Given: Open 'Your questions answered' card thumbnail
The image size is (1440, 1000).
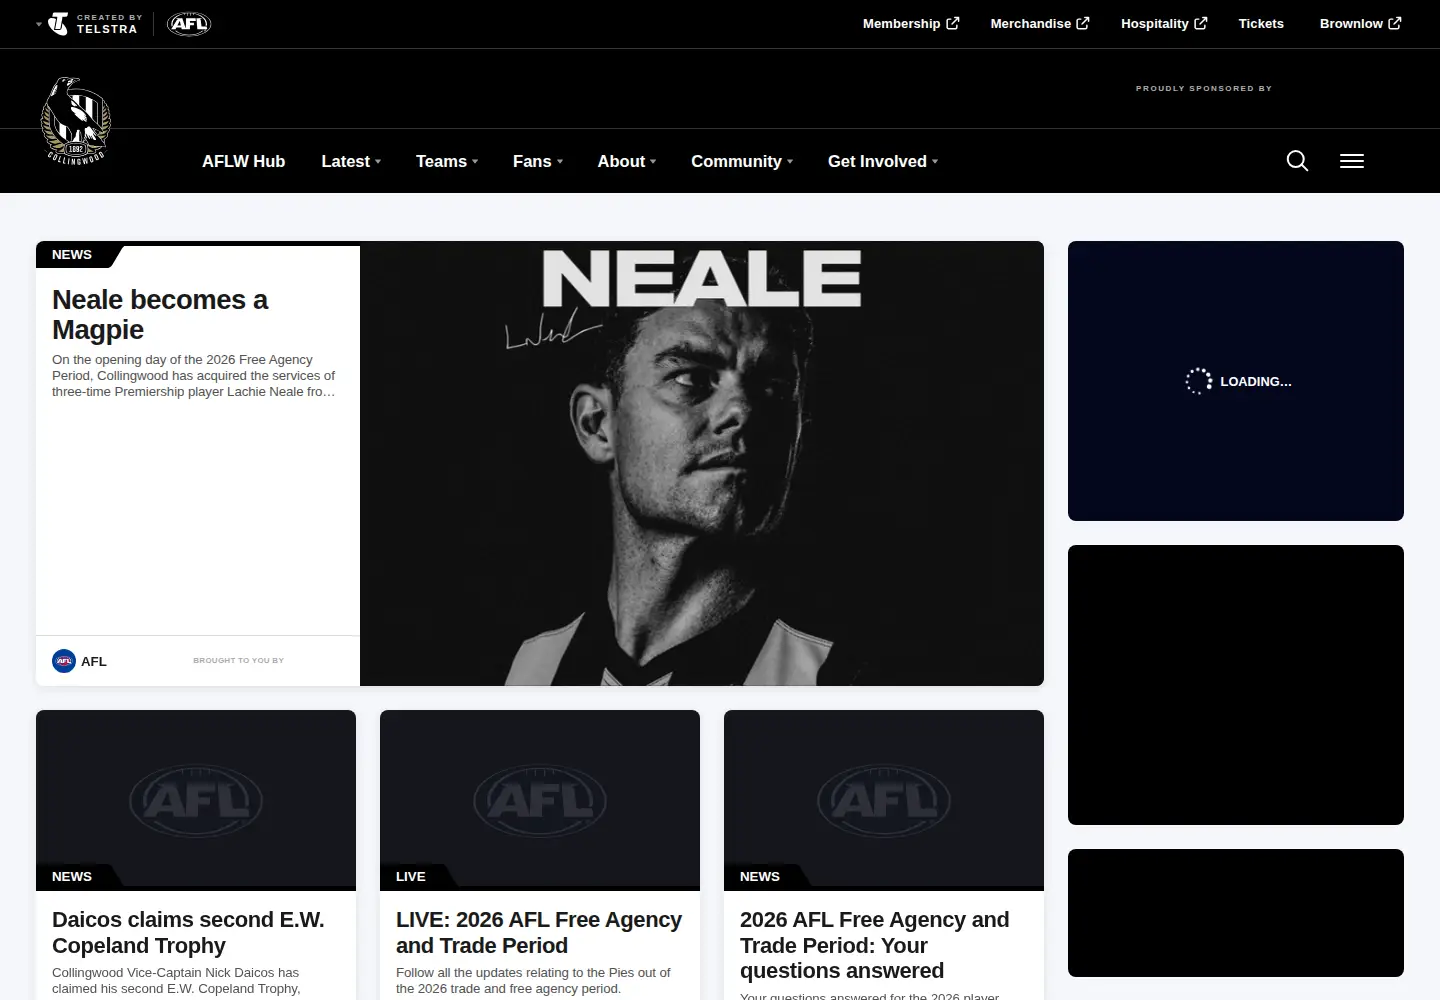Looking at the screenshot, I should pyautogui.click(x=884, y=800).
